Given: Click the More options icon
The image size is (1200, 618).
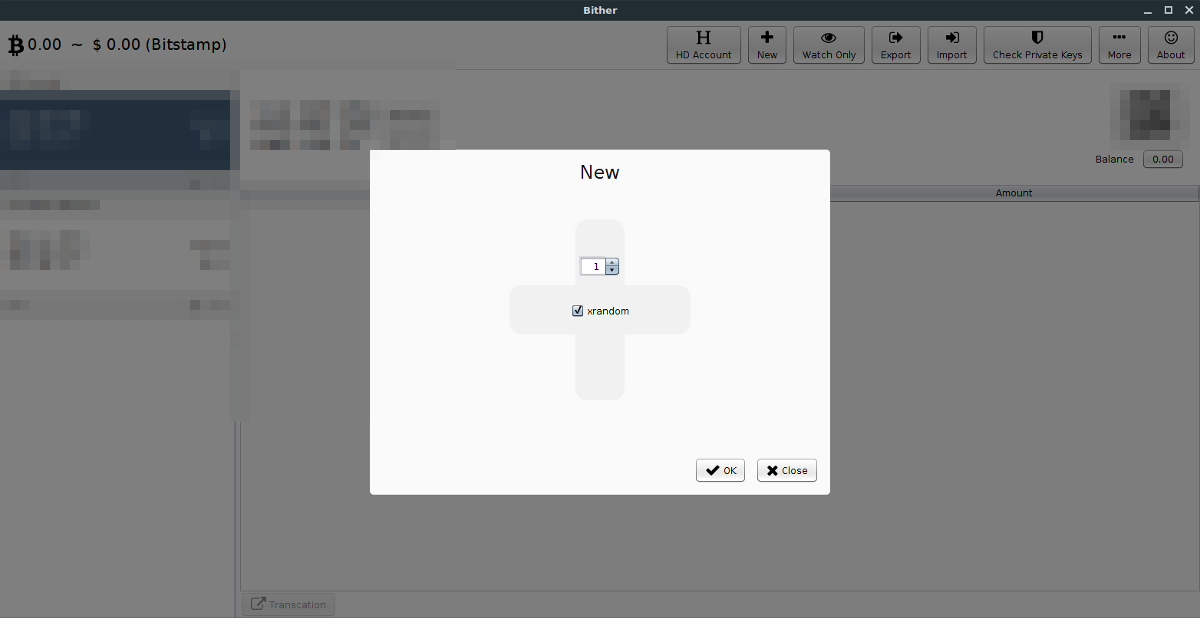Looking at the screenshot, I should (1119, 44).
